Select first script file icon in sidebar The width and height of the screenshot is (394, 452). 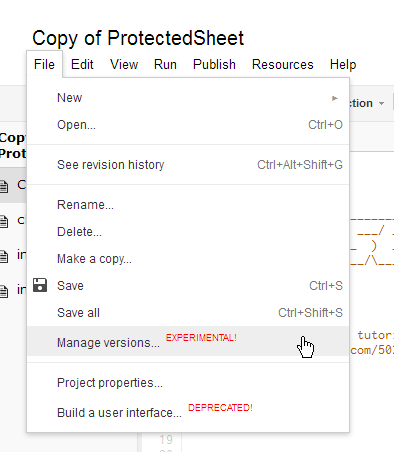(4, 186)
